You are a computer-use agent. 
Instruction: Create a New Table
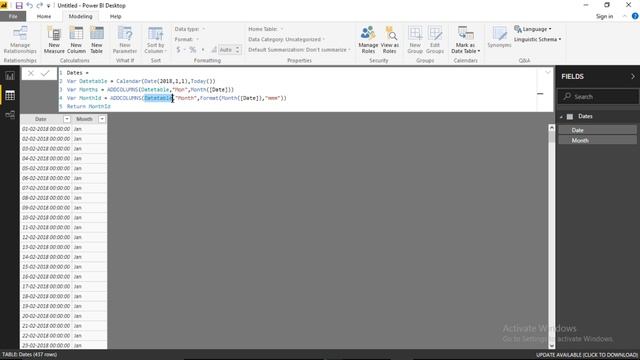pyautogui.click(x=97, y=39)
